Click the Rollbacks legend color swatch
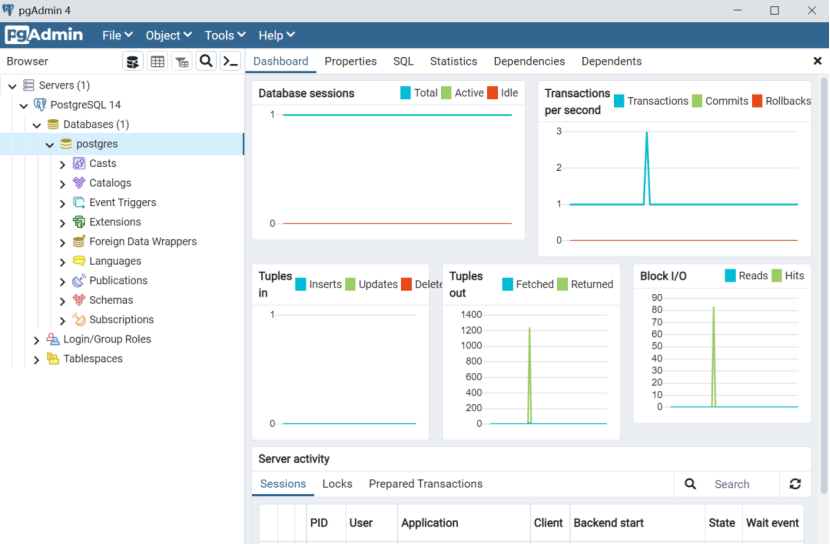The height and width of the screenshot is (544, 830). click(757, 101)
